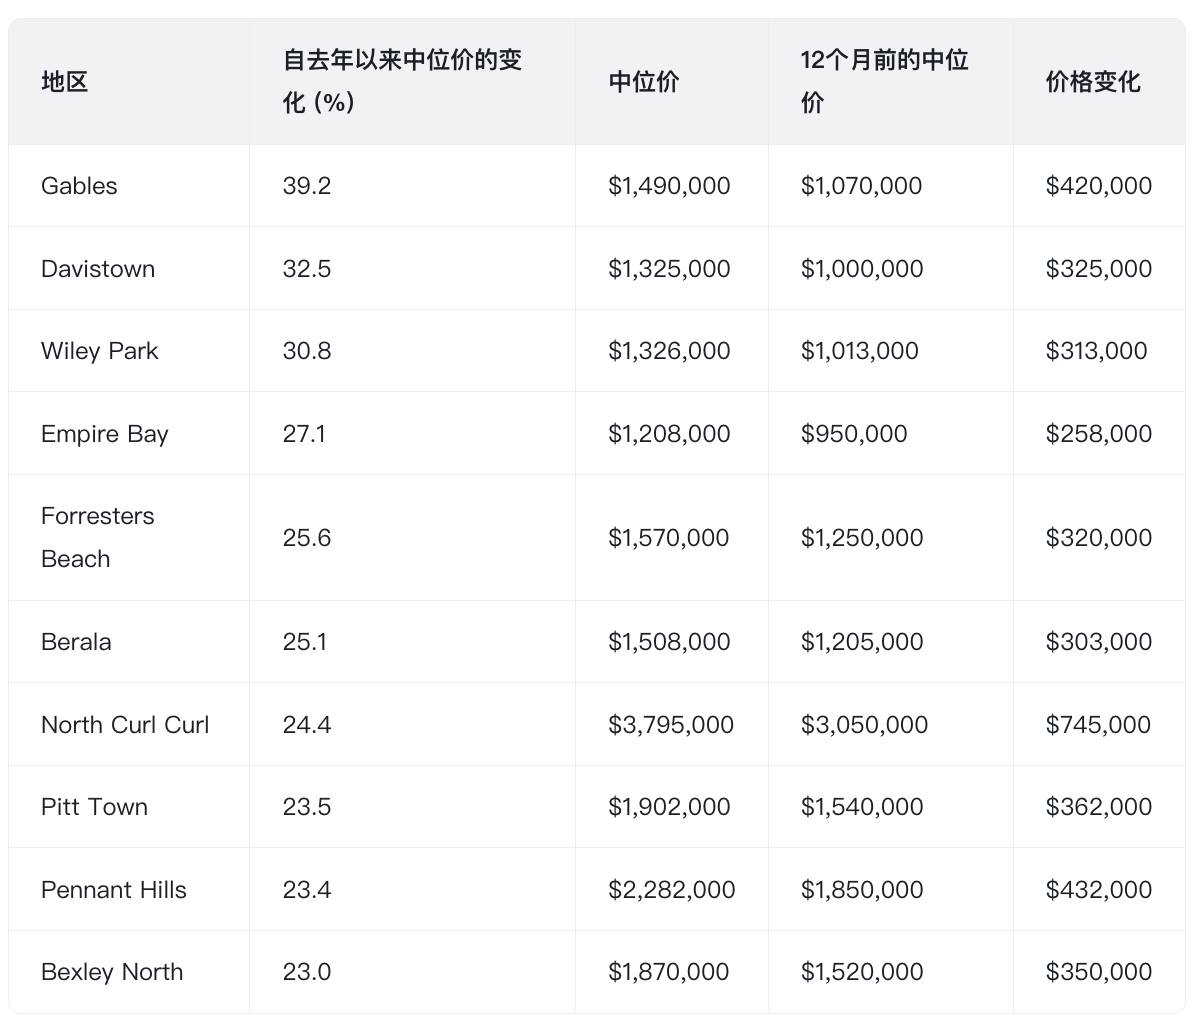Select the 价格变化 column header
This screenshot has height=1032, width=1204.
tap(1093, 82)
